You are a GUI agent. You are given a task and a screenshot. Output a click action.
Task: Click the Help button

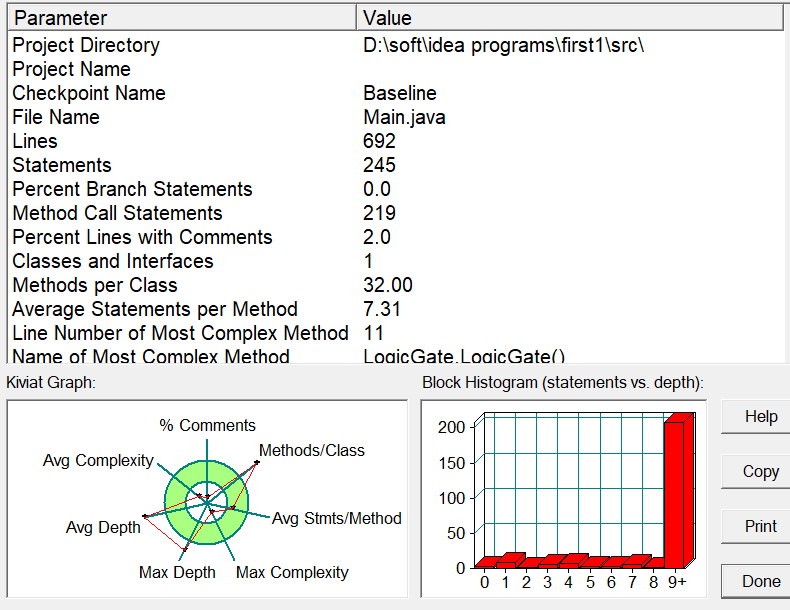(x=757, y=417)
